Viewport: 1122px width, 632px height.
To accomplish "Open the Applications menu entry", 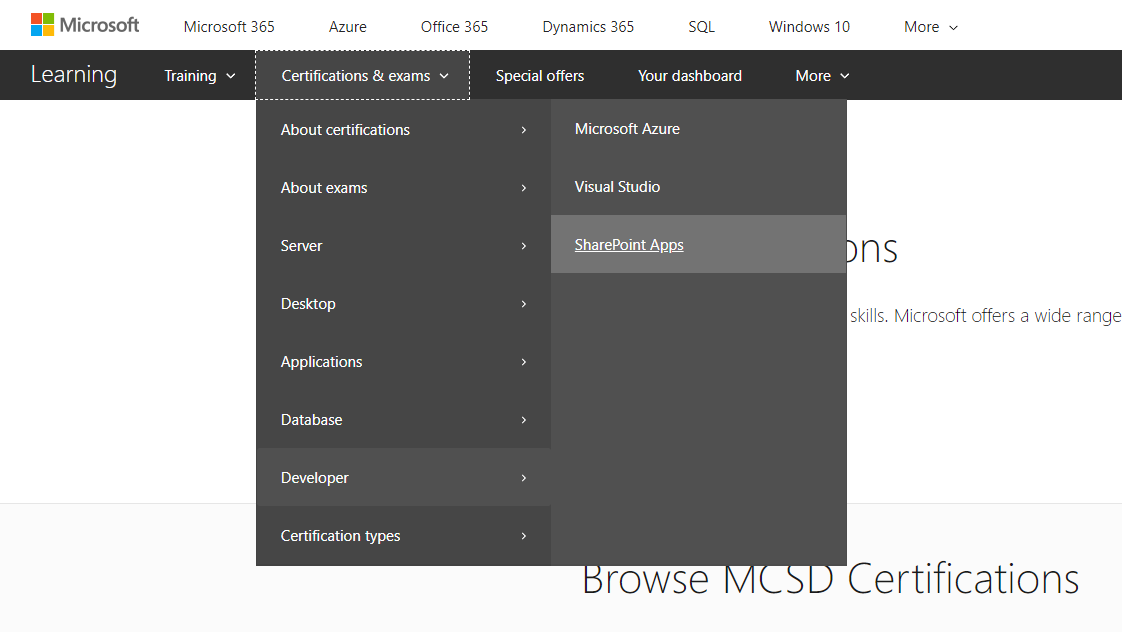I will pos(321,361).
